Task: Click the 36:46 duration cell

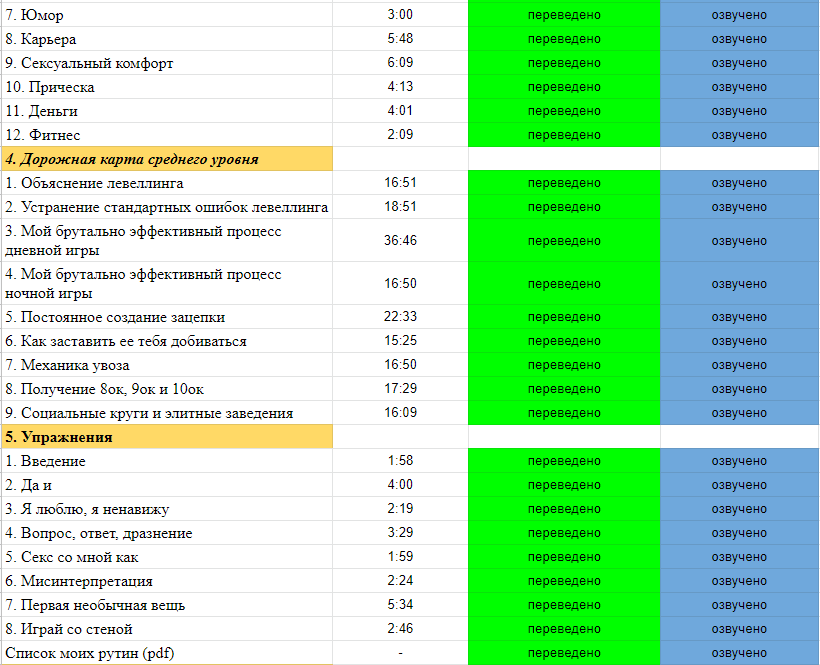Action: pos(400,241)
